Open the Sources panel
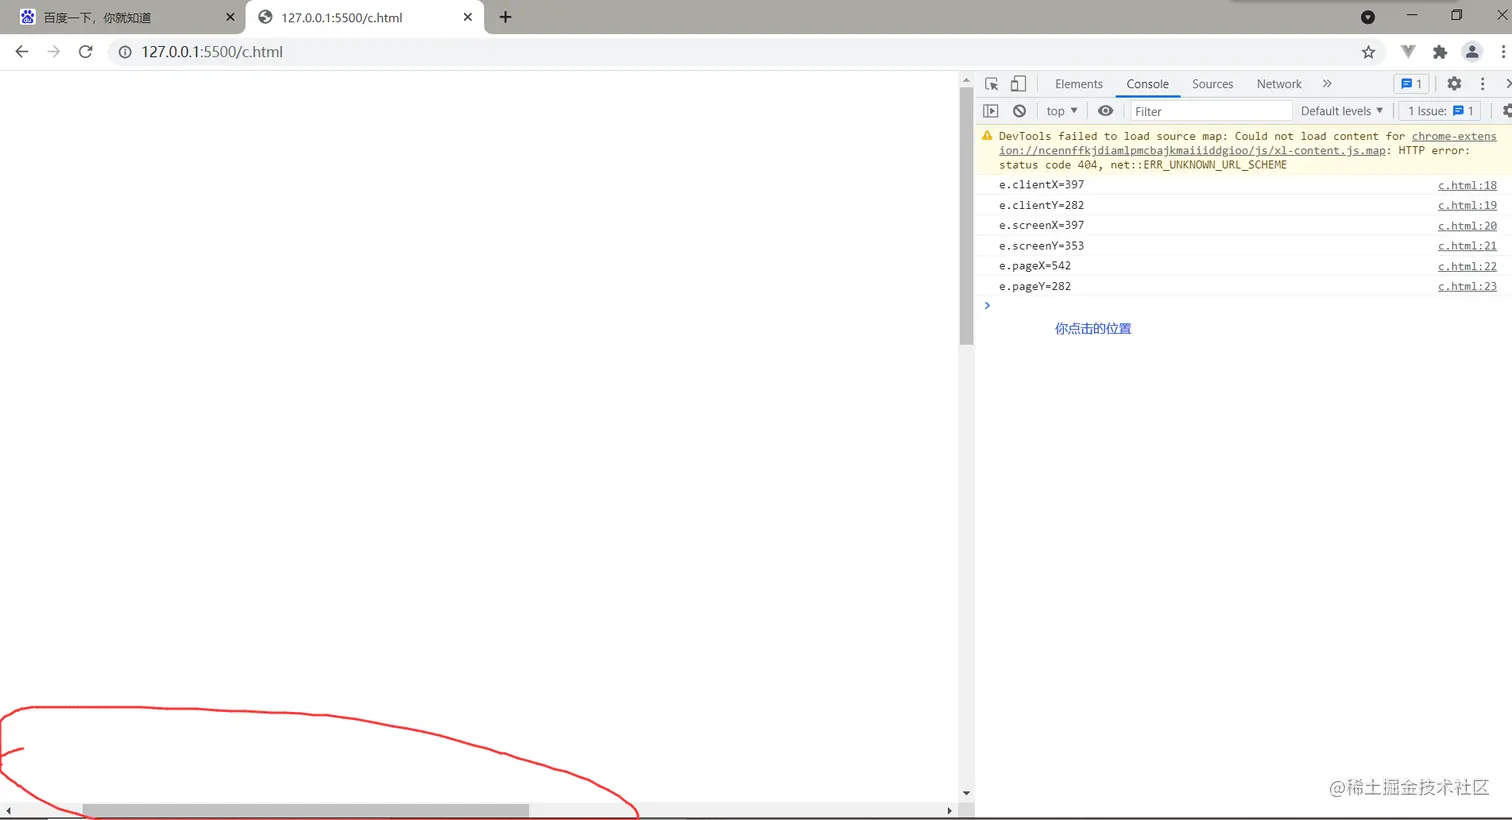This screenshot has width=1512, height=820. tap(1212, 84)
